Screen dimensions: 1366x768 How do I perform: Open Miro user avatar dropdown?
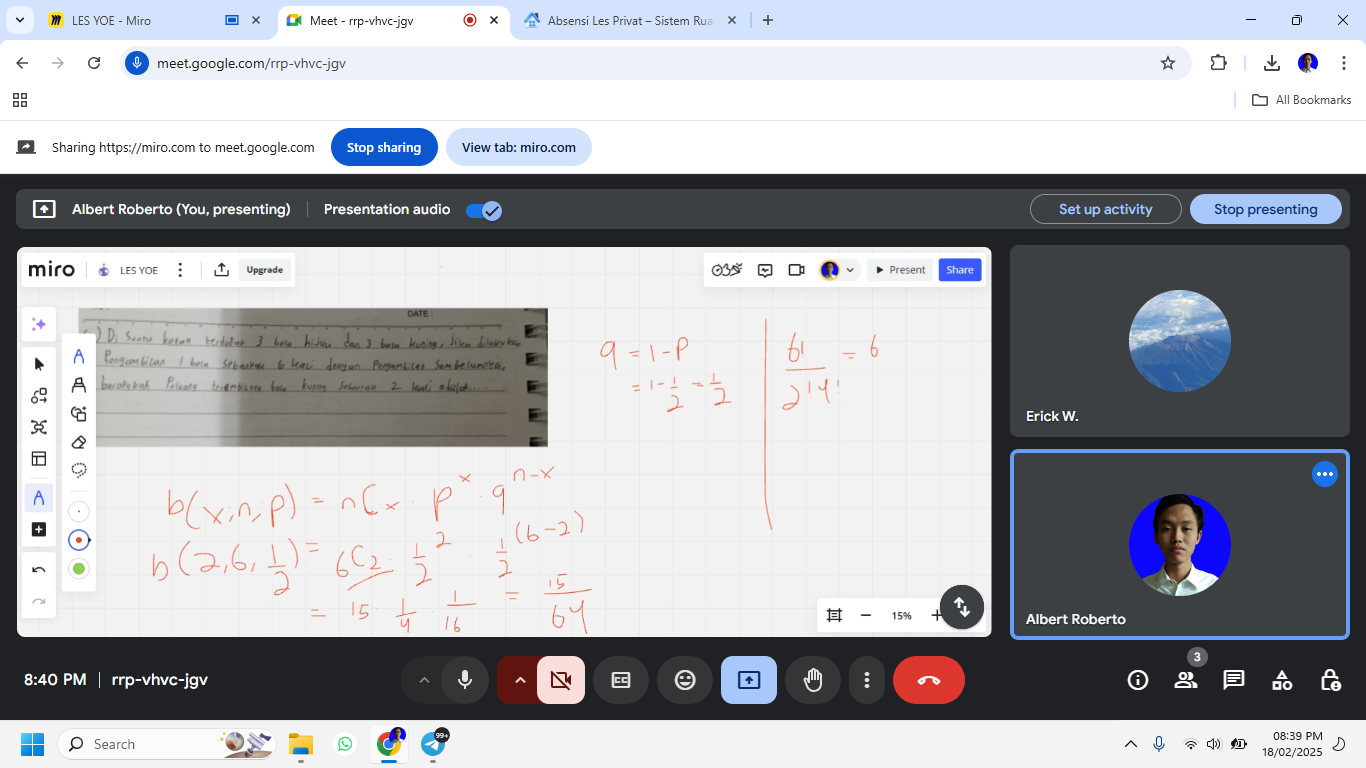840,270
